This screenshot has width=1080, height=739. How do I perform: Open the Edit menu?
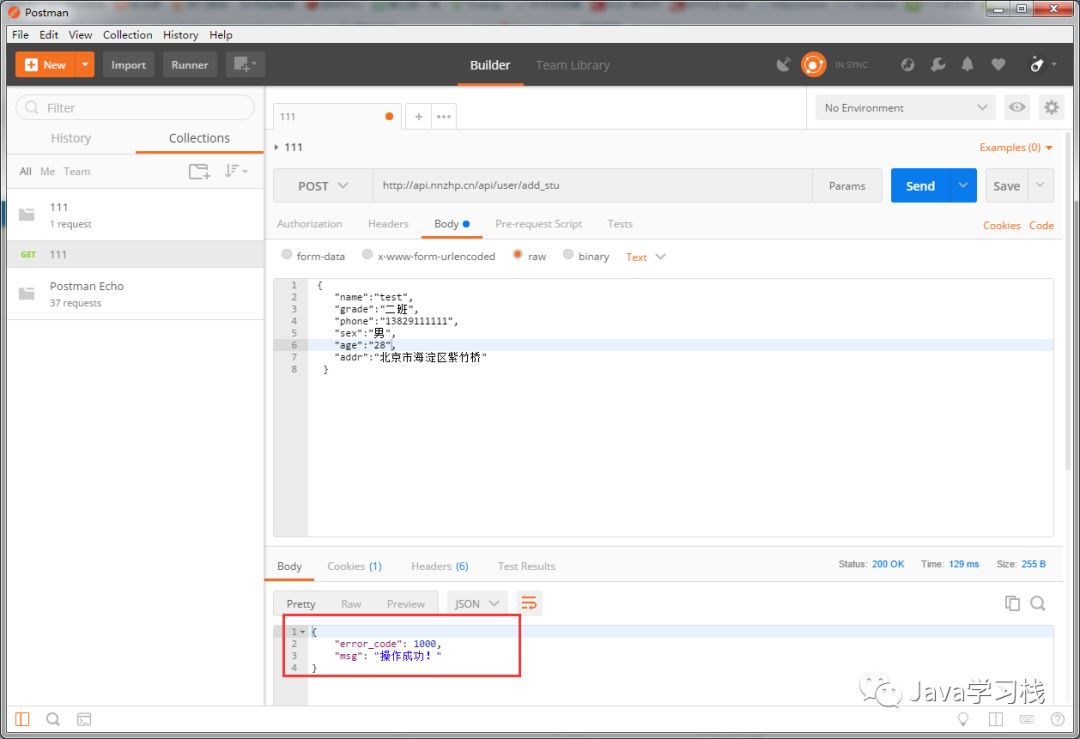pyautogui.click(x=48, y=34)
